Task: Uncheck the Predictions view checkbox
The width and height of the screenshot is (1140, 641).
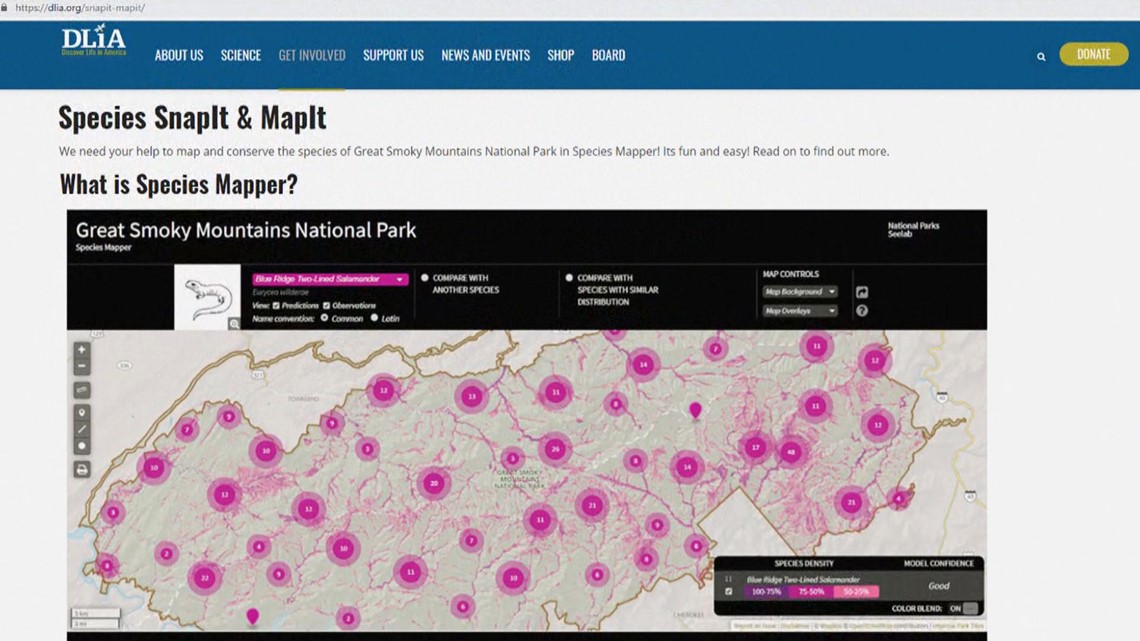Action: tap(276, 306)
